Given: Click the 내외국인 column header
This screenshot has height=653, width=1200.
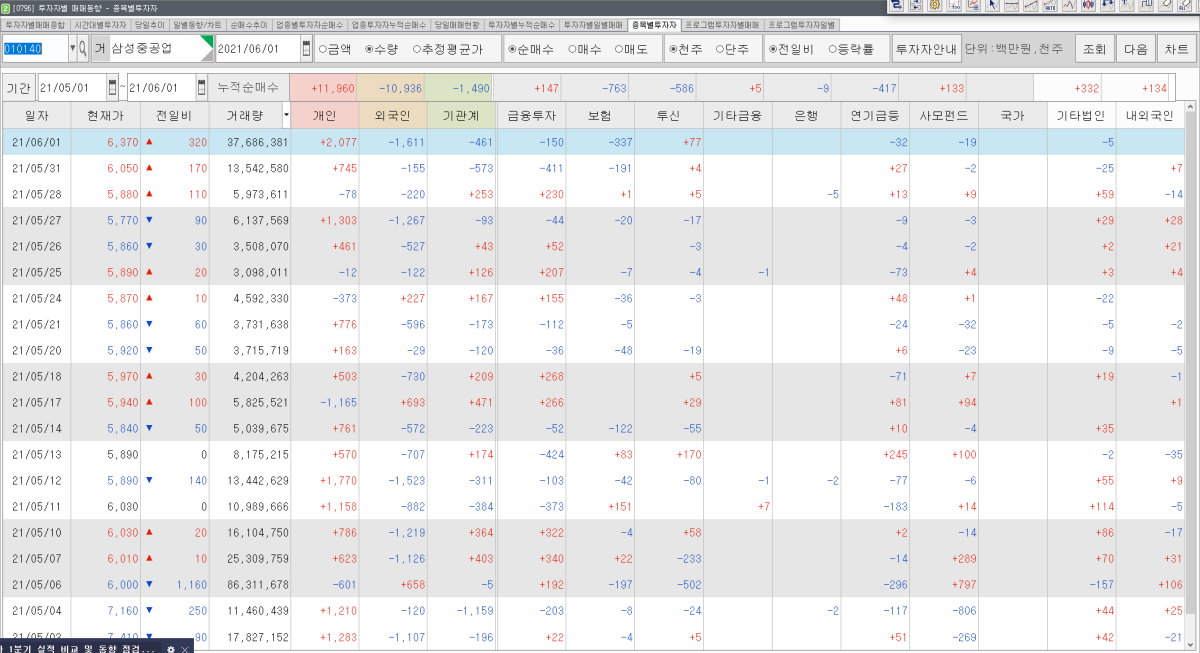Looking at the screenshot, I should pos(1151,115).
